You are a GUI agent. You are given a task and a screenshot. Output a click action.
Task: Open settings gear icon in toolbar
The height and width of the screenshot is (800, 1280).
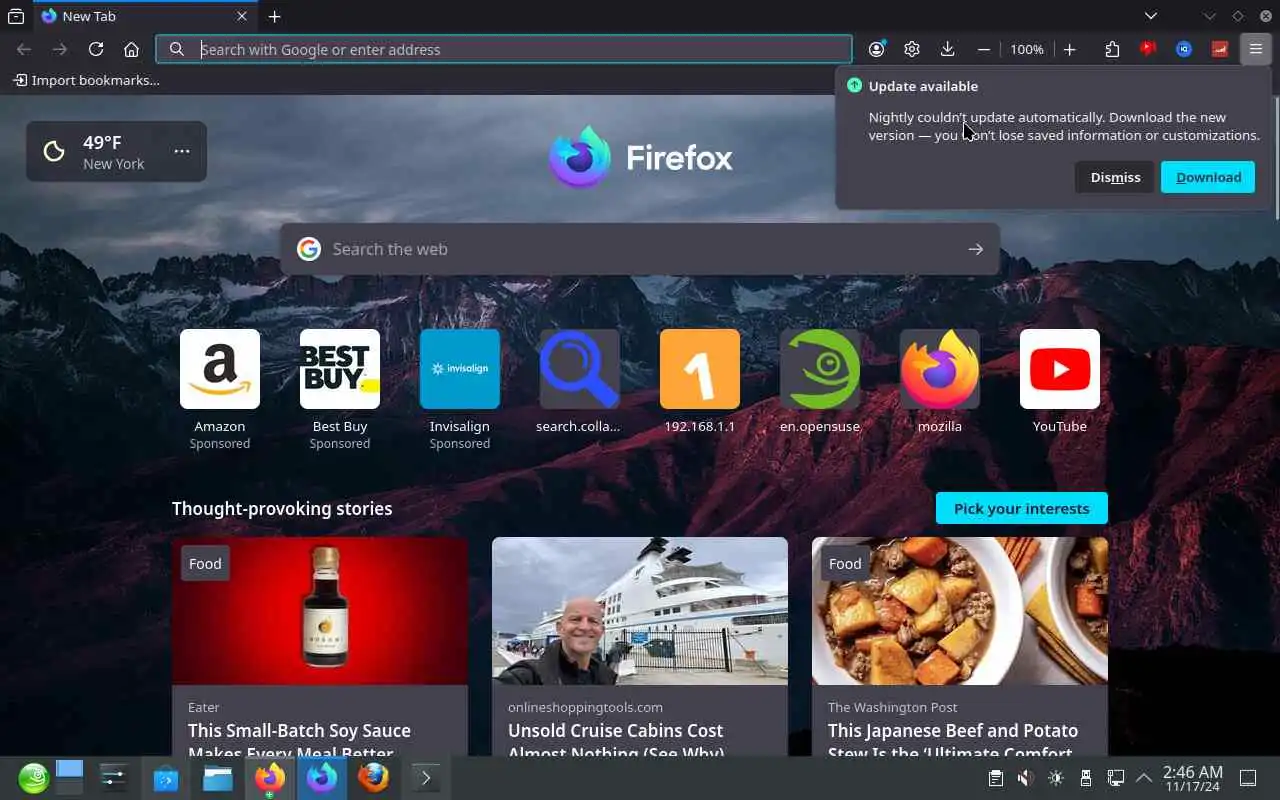point(912,49)
